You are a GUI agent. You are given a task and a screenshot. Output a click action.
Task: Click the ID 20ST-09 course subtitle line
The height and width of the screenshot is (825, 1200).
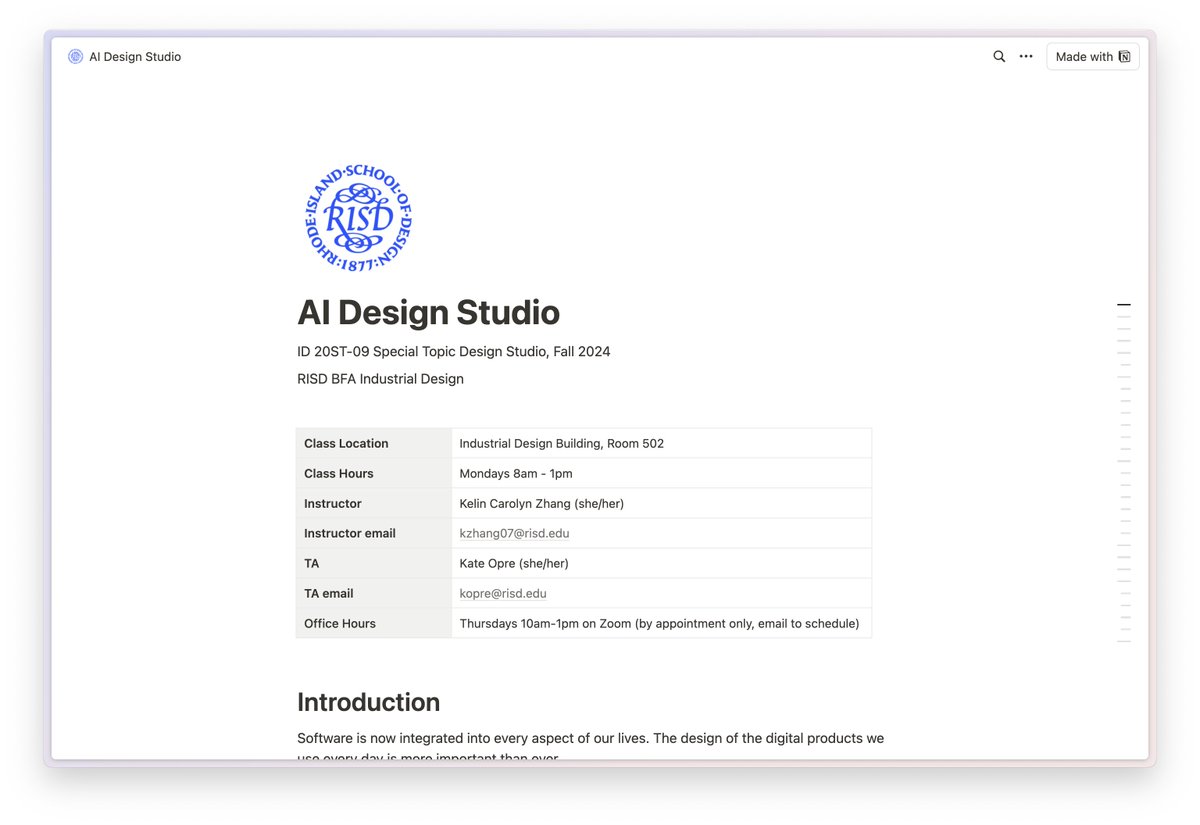pyautogui.click(x=453, y=351)
